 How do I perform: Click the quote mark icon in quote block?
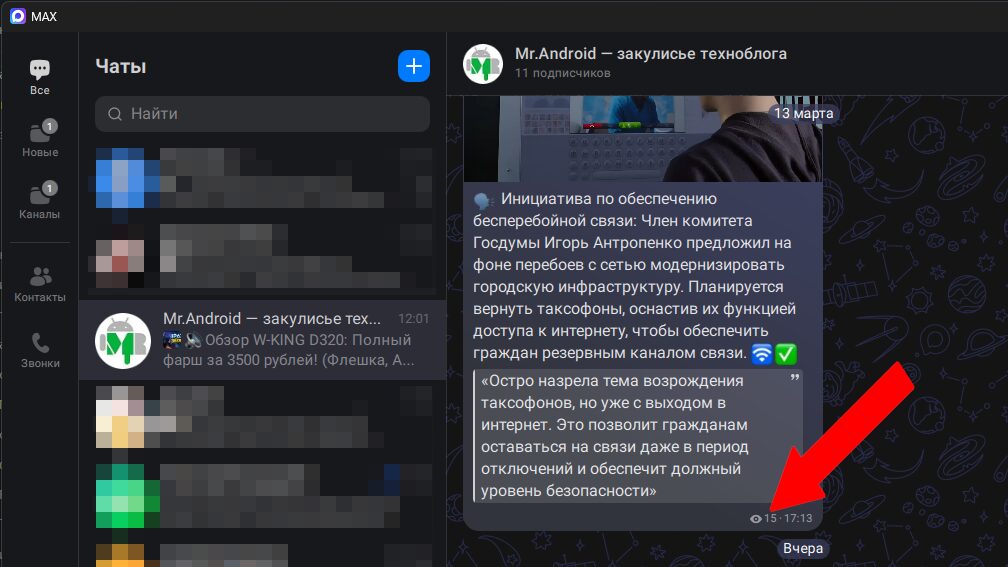795,379
